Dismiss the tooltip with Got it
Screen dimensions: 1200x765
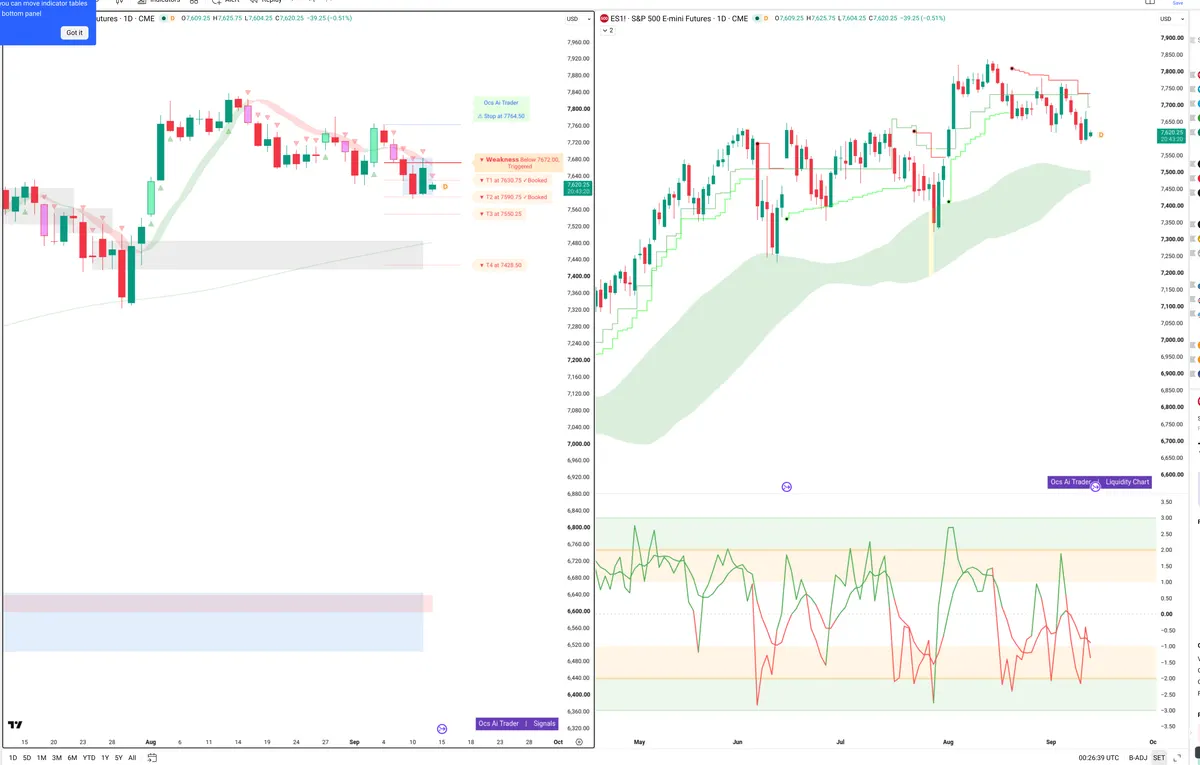(75, 33)
